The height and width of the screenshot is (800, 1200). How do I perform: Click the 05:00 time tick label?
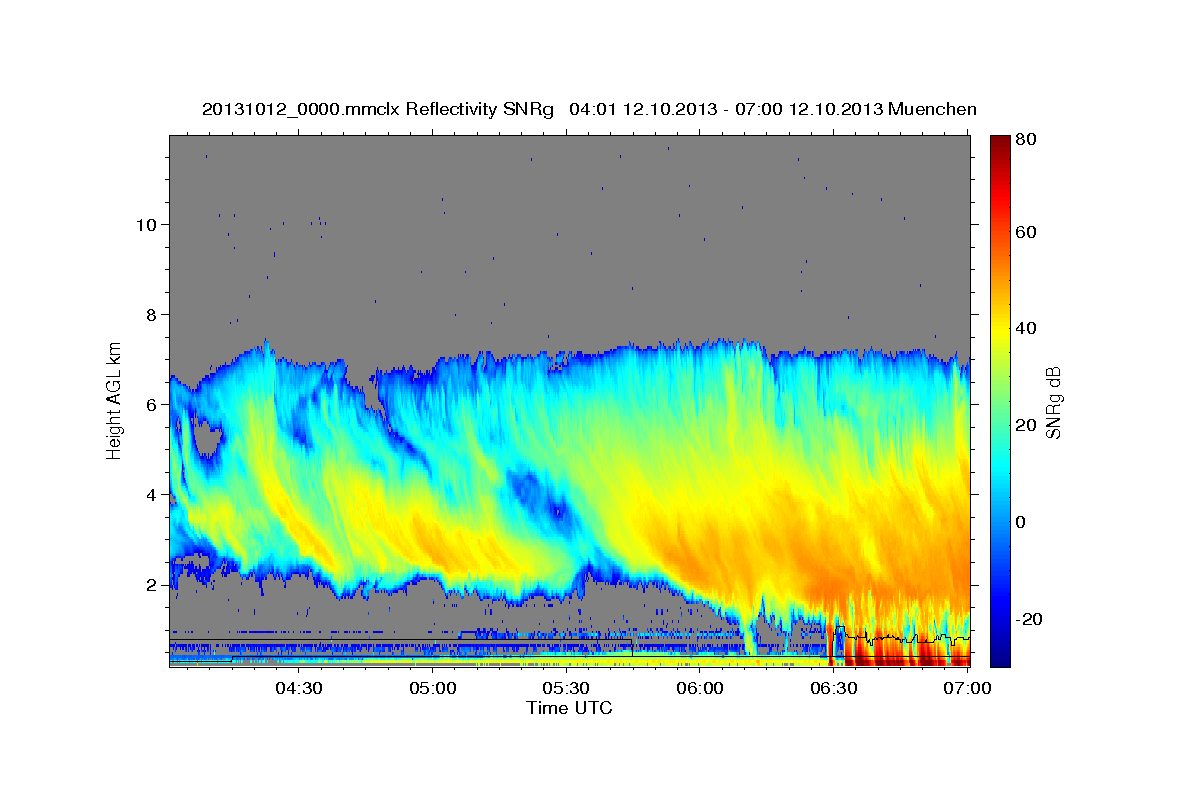(x=433, y=688)
